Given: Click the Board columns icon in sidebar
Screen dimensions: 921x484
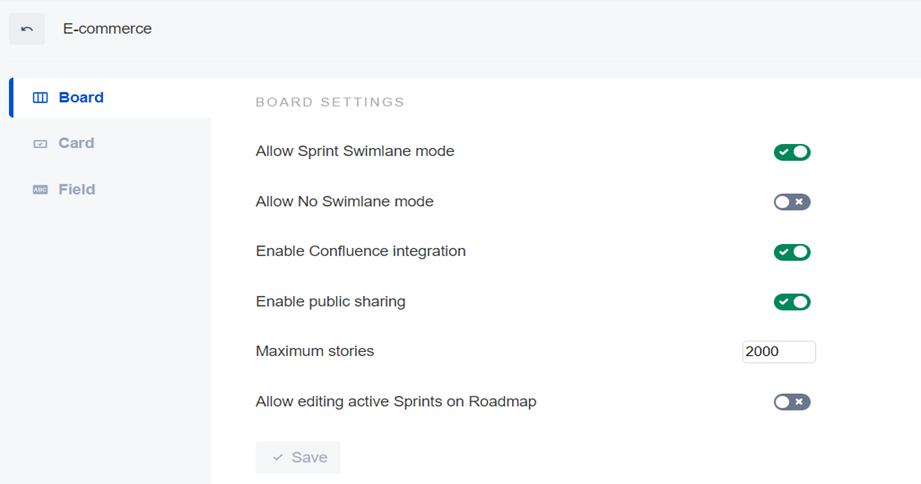Looking at the screenshot, I should tap(40, 98).
